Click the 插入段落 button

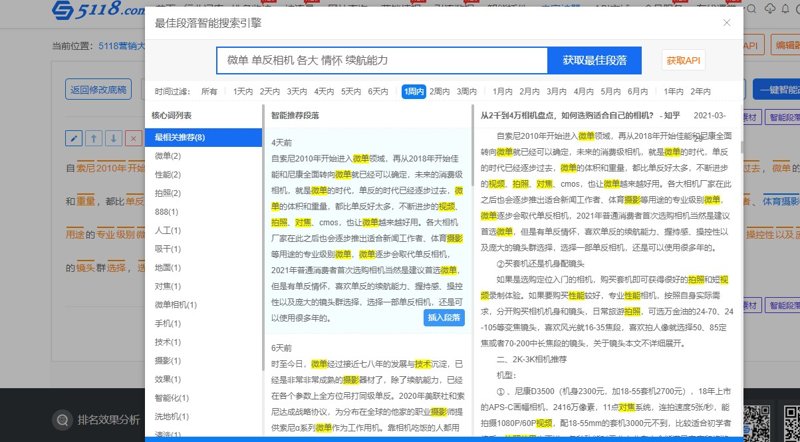(444, 317)
